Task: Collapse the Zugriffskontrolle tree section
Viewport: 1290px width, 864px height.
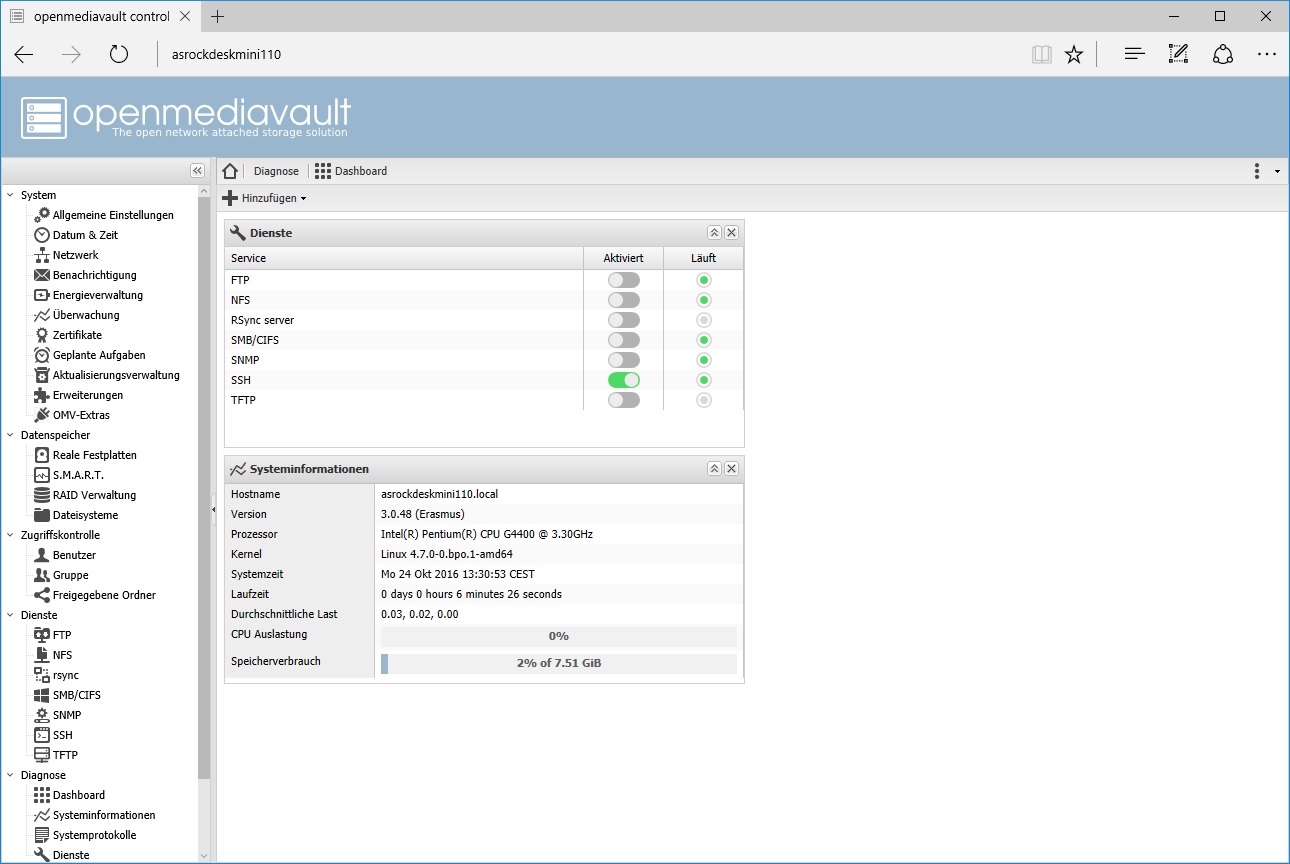Action: point(10,535)
